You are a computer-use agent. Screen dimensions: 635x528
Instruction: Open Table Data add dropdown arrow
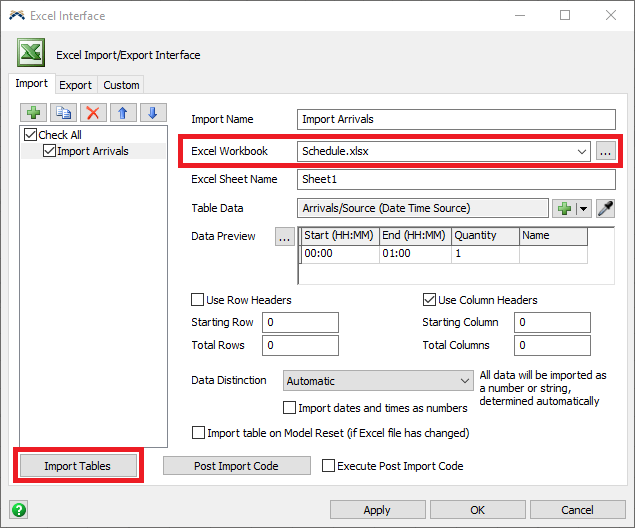[x=583, y=208]
